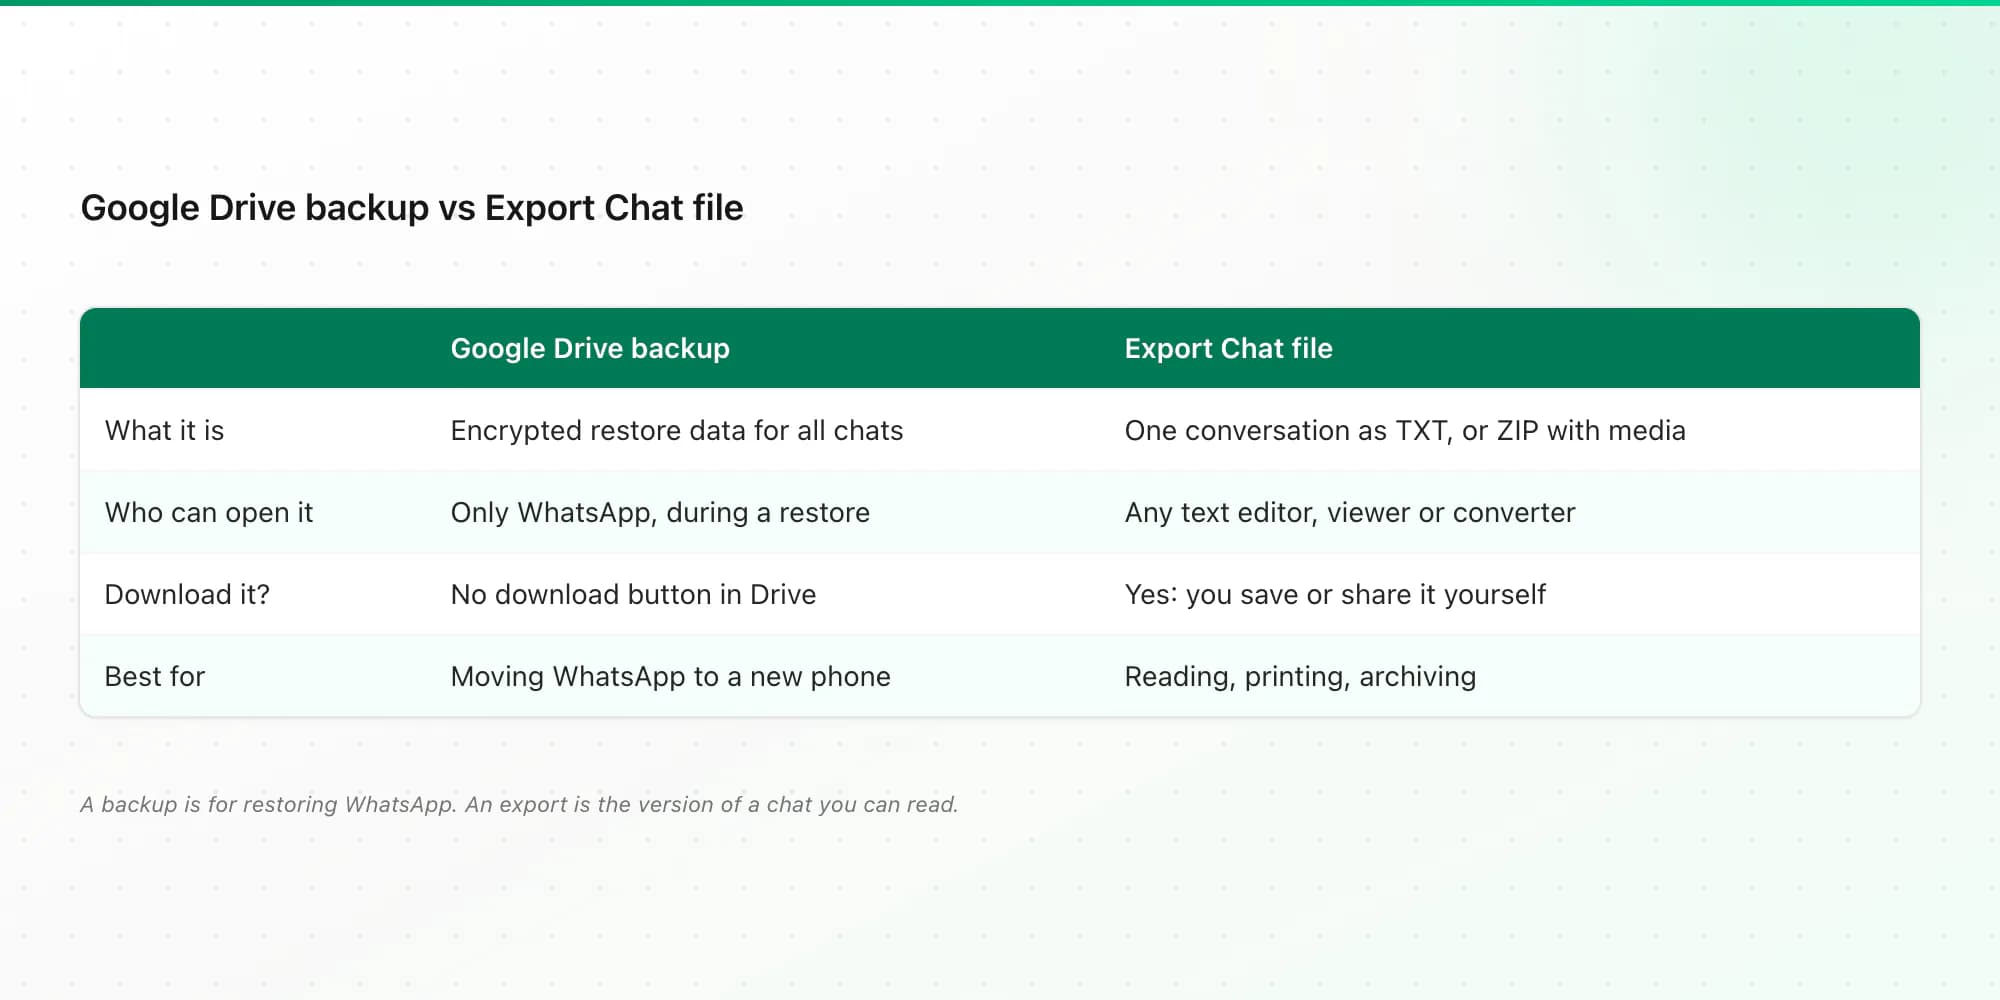The height and width of the screenshot is (1000, 2000).
Task: Click the 'Download it?' row label
Action: [187, 594]
